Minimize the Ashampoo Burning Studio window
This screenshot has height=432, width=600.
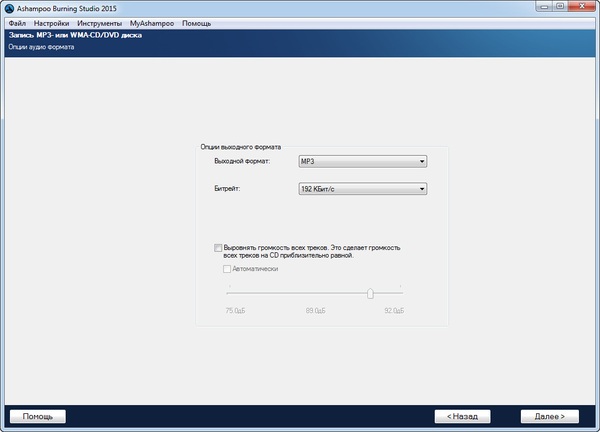(545, 6)
